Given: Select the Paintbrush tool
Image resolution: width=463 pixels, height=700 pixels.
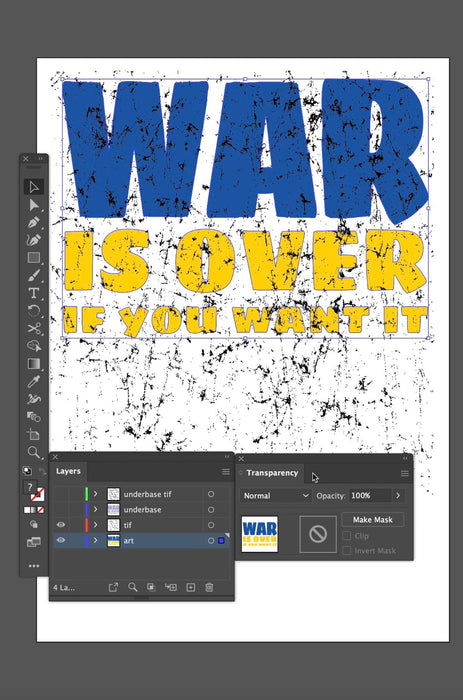Looking at the screenshot, I should (x=33, y=275).
